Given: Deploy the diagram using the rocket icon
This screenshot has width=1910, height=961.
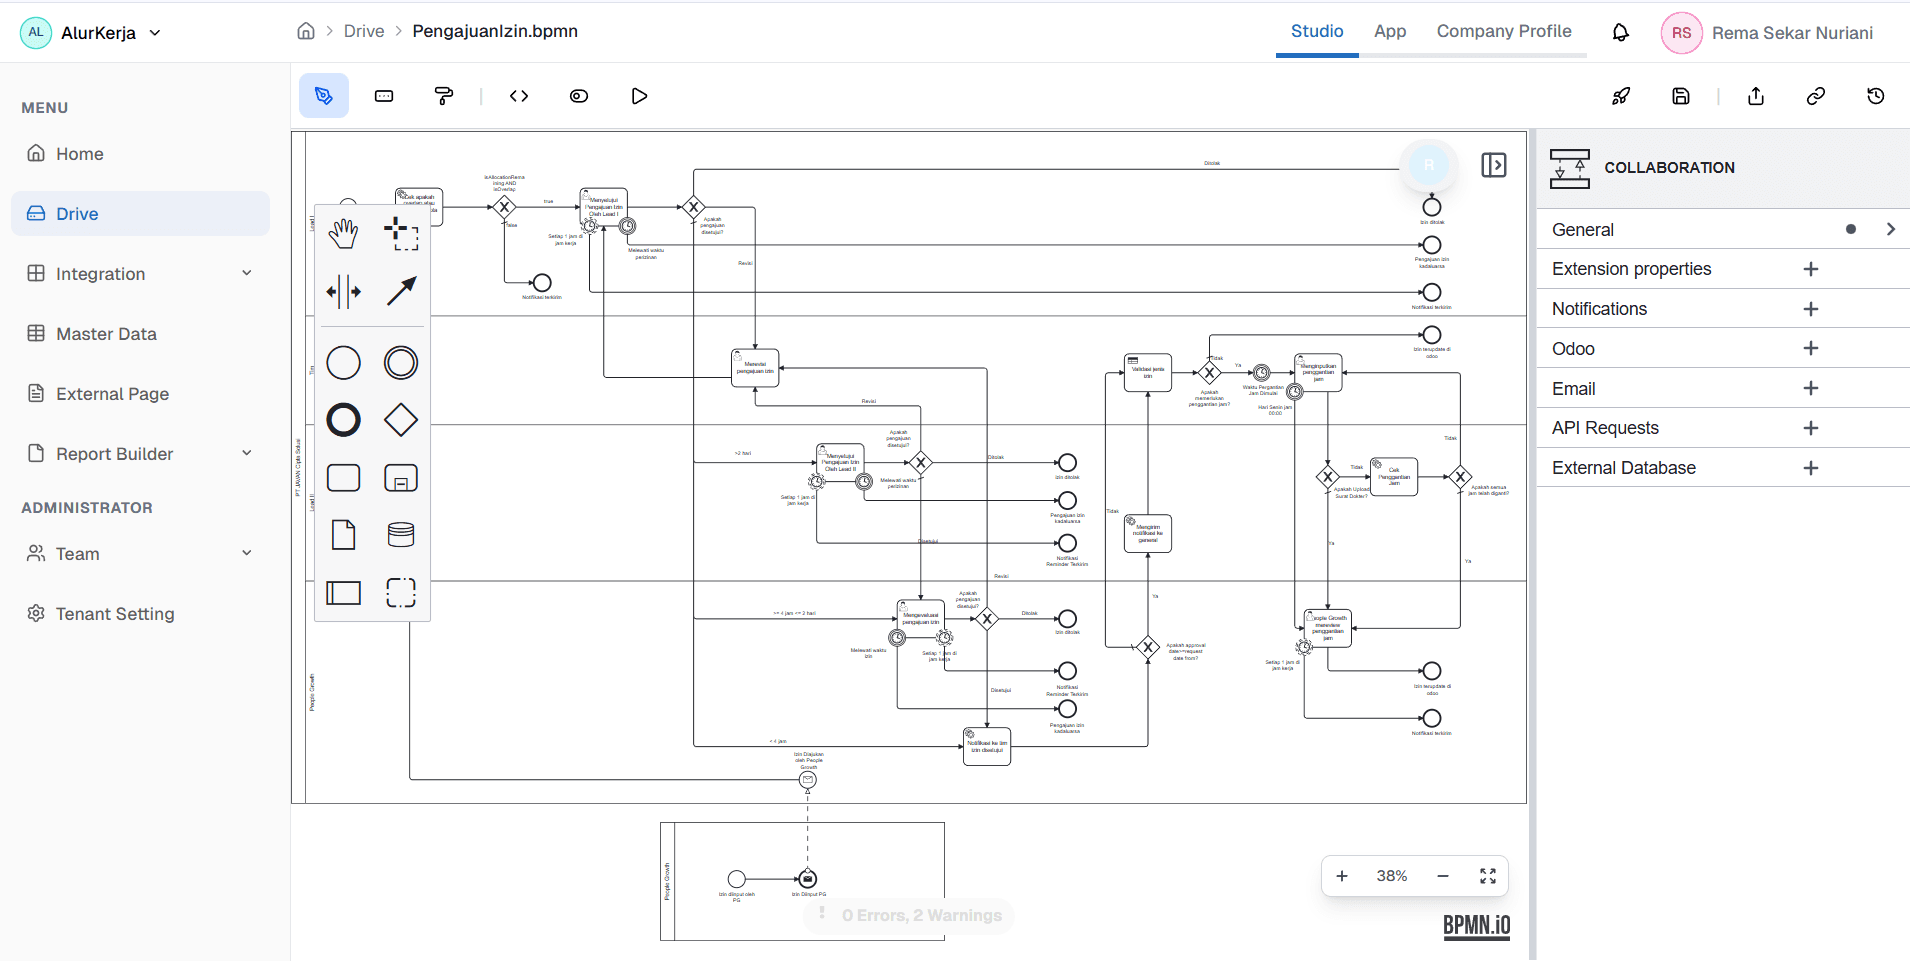Looking at the screenshot, I should [1621, 95].
